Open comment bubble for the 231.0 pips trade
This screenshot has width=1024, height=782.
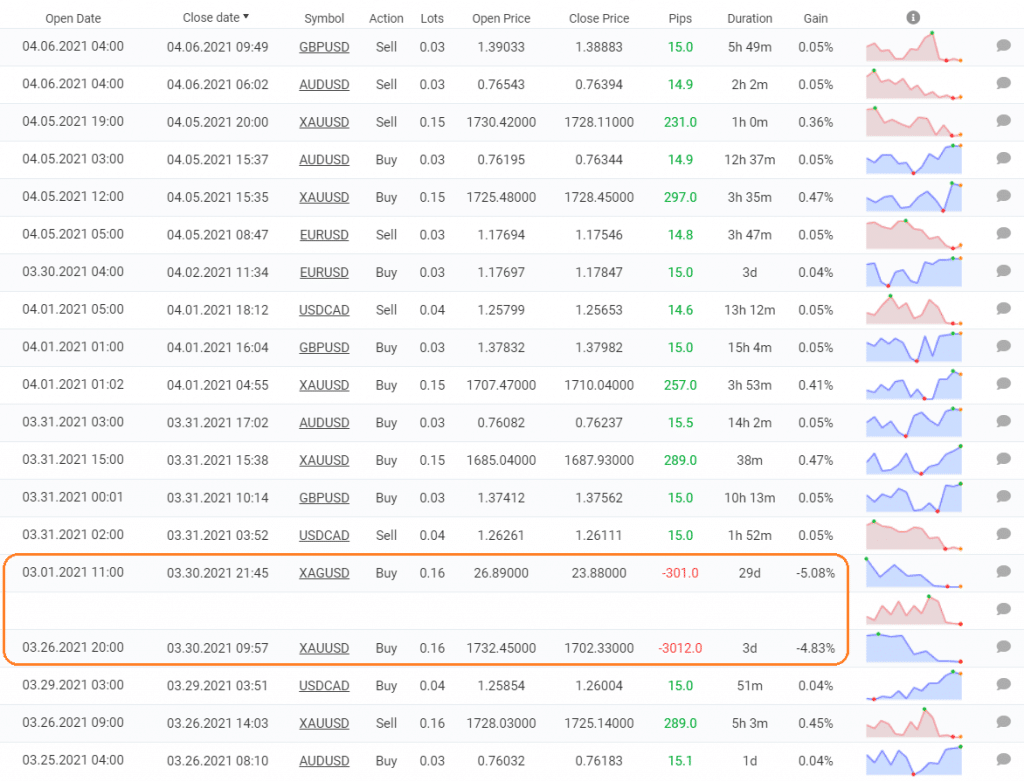(x=1004, y=122)
